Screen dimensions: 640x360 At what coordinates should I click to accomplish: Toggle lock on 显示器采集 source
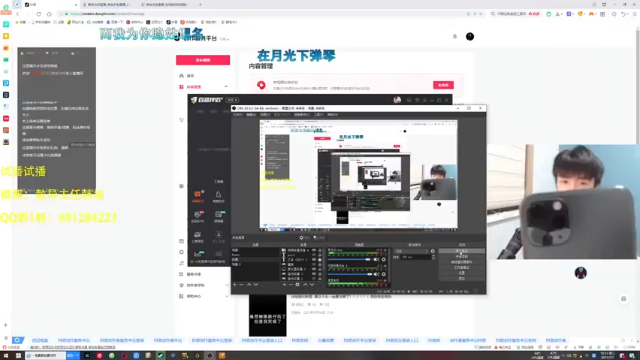[320, 269]
